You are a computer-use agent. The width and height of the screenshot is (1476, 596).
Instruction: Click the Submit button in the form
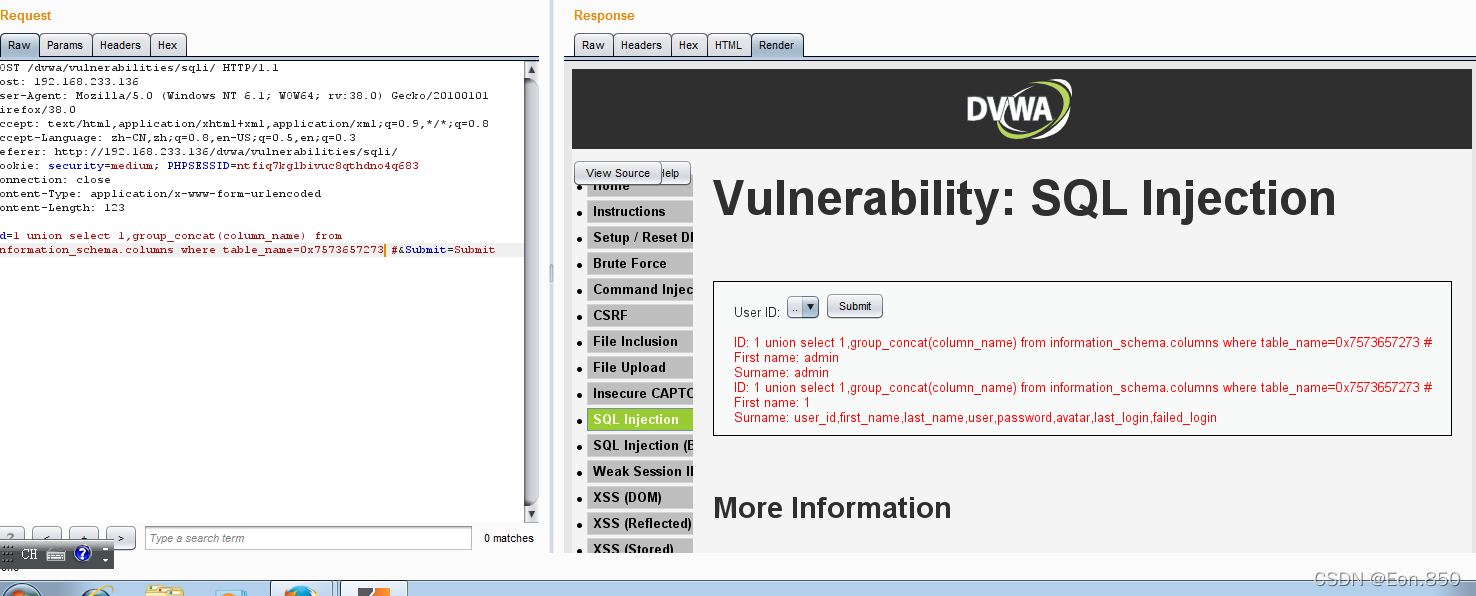click(x=855, y=306)
